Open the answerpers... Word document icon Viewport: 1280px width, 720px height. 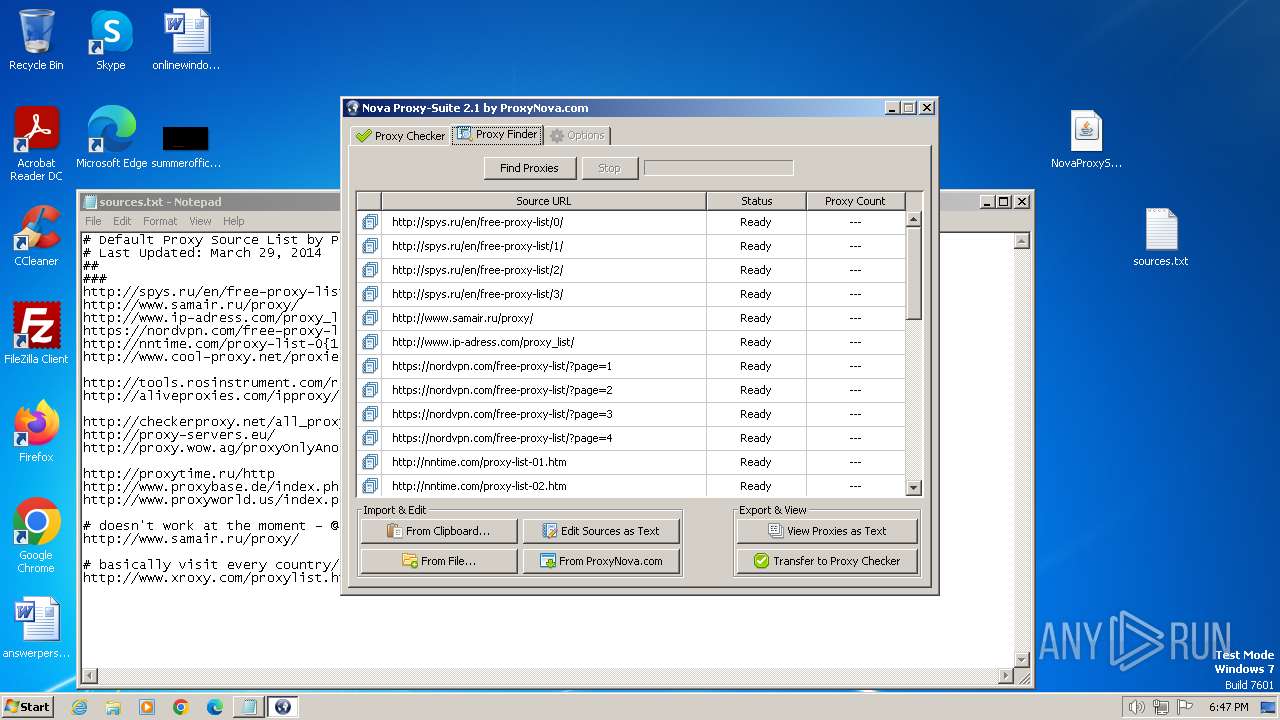click(36, 628)
